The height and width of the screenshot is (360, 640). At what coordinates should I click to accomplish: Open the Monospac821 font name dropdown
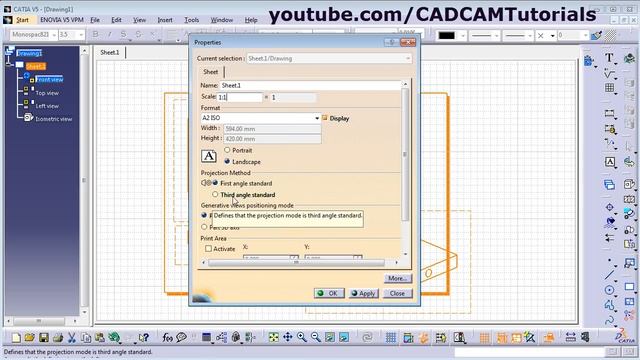pyautogui.click(x=53, y=35)
